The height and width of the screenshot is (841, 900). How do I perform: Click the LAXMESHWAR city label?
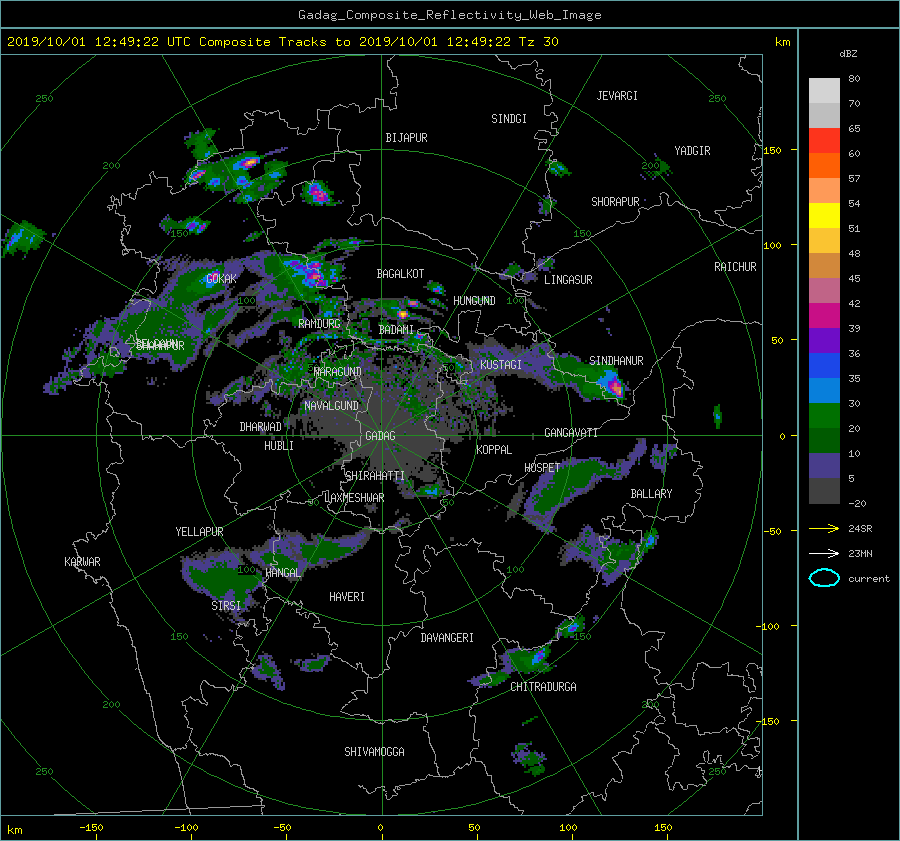coord(354,498)
